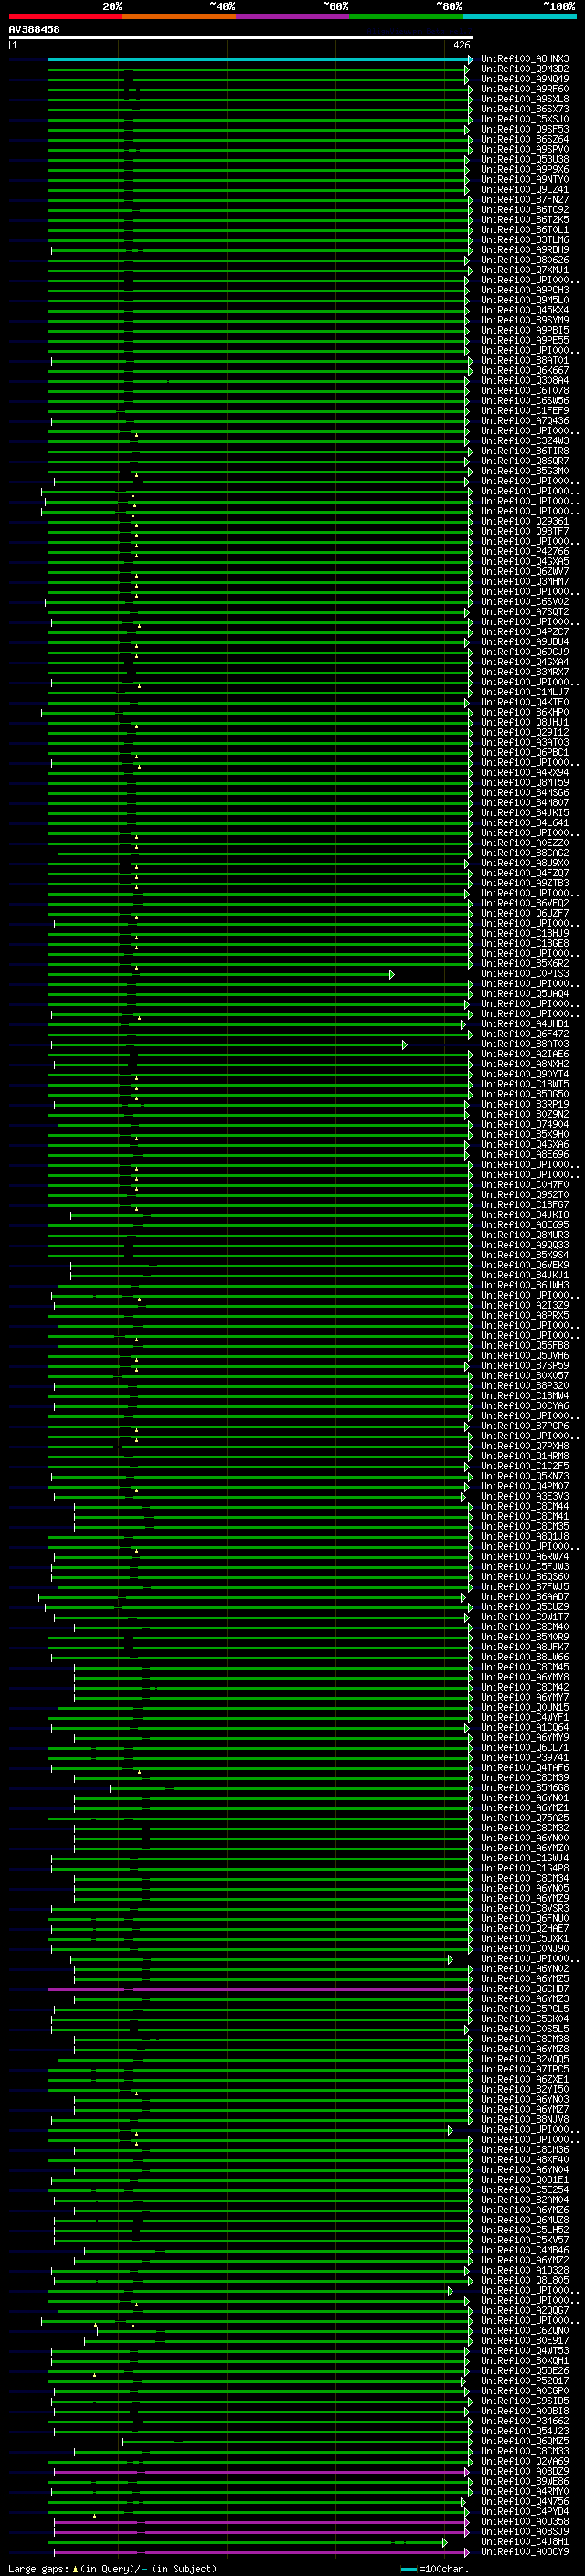
Task: Open hit UniRef100_C5XSJ0
Action: (525, 119)
